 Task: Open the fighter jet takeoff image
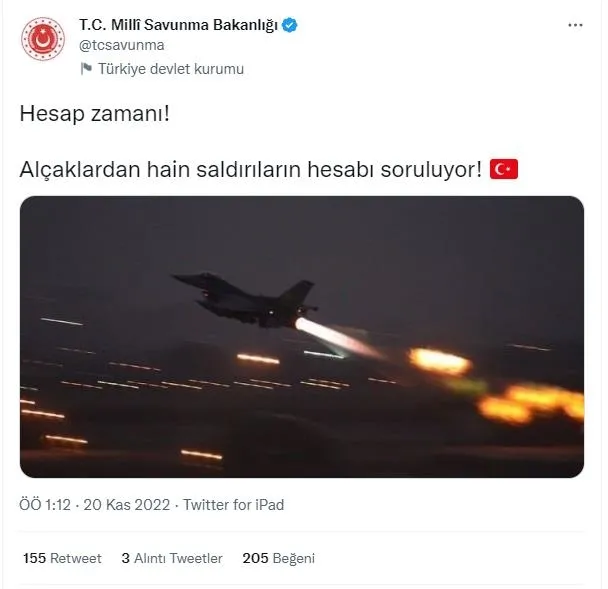click(x=302, y=337)
